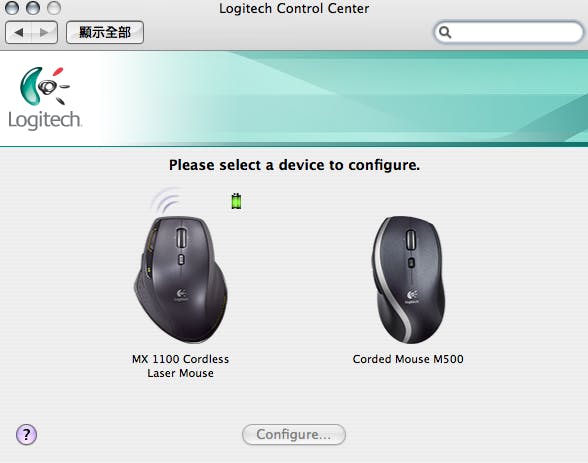This screenshot has height=463, width=588.
Task: Click the Corded Mouse M500 label
Action: click(x=408, y=359)
